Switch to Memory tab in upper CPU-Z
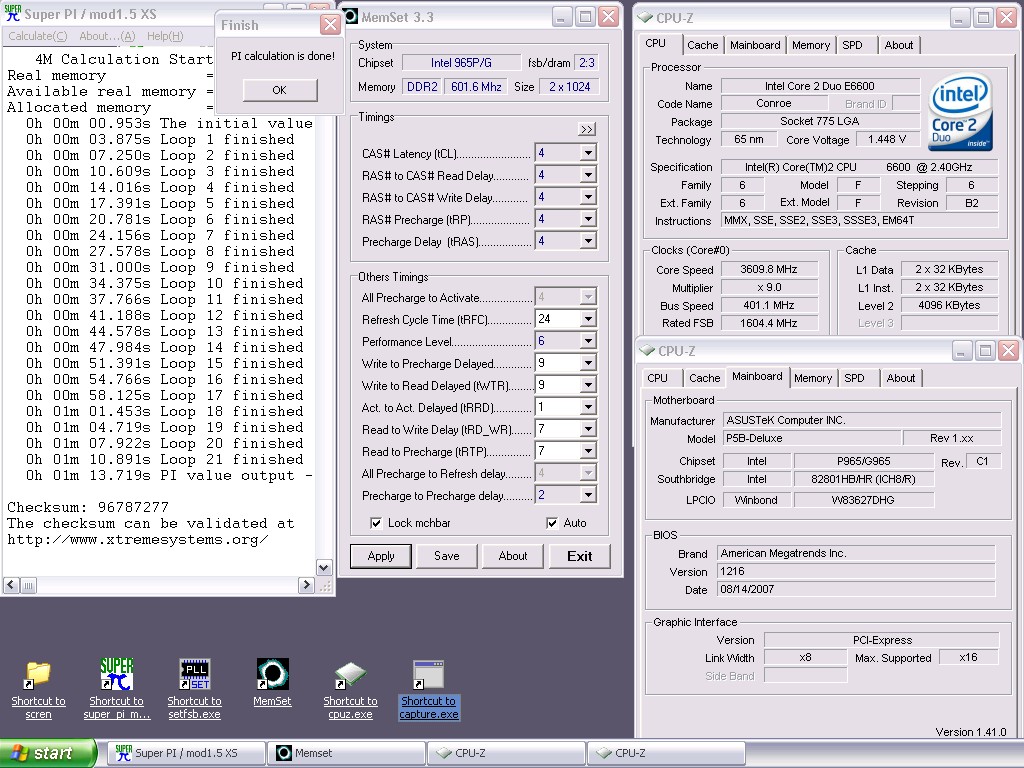This screenshot has height=768, width=1024. point(810,45)
